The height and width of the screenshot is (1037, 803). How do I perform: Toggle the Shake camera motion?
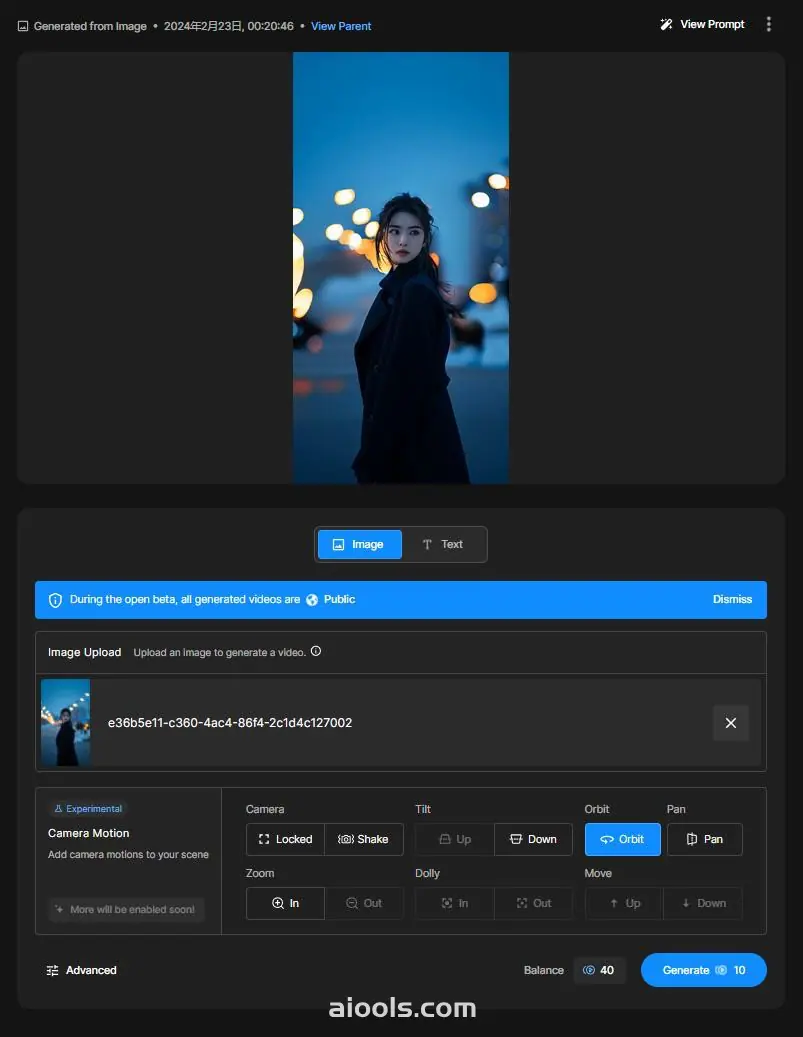(363, 839)
